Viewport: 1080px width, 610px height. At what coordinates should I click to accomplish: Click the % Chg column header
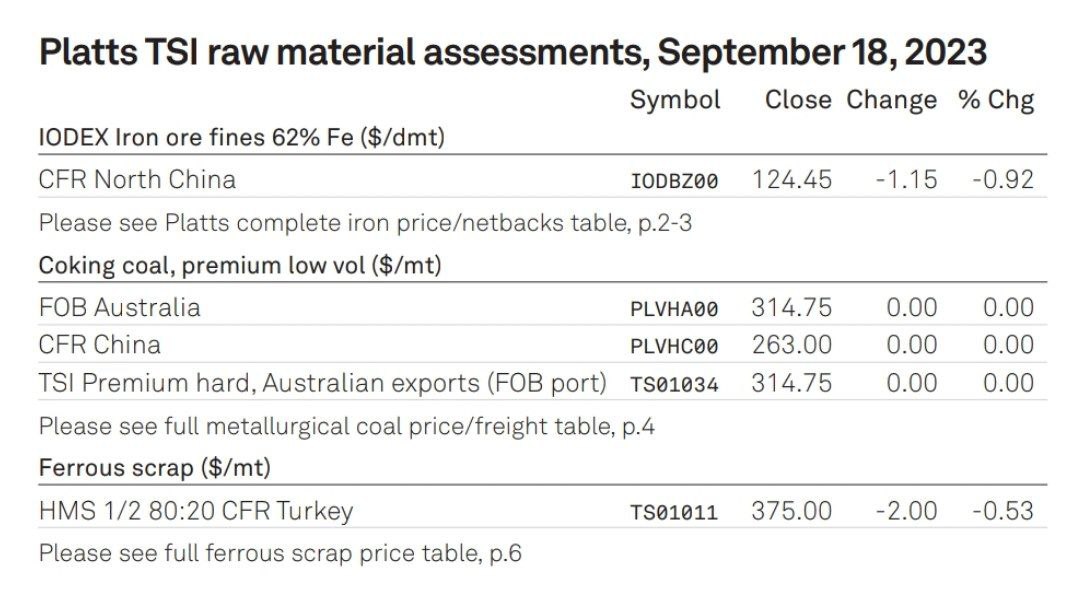[996, 101]
